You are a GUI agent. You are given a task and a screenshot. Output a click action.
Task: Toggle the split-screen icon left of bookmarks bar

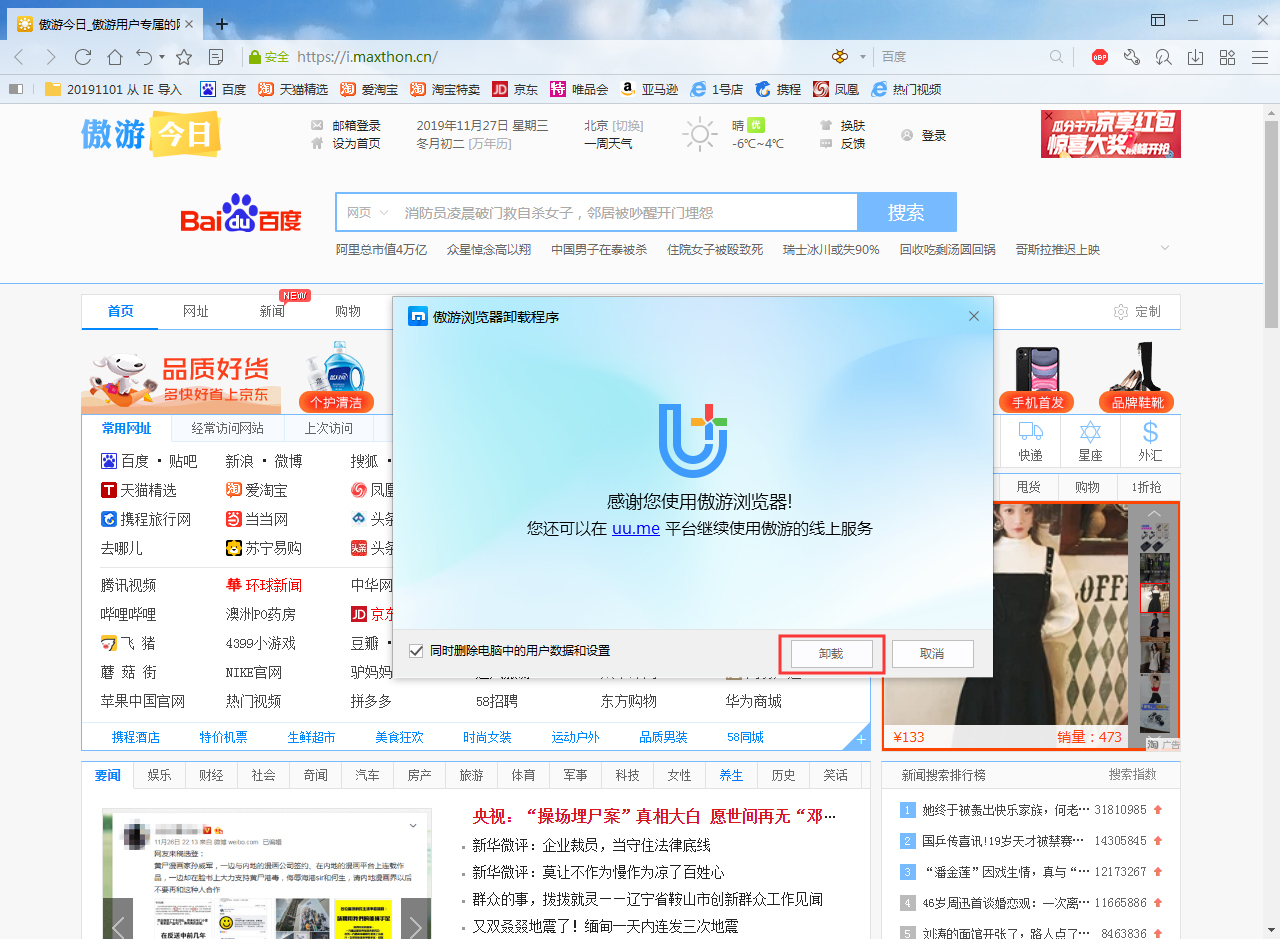(x=15, y=89)
